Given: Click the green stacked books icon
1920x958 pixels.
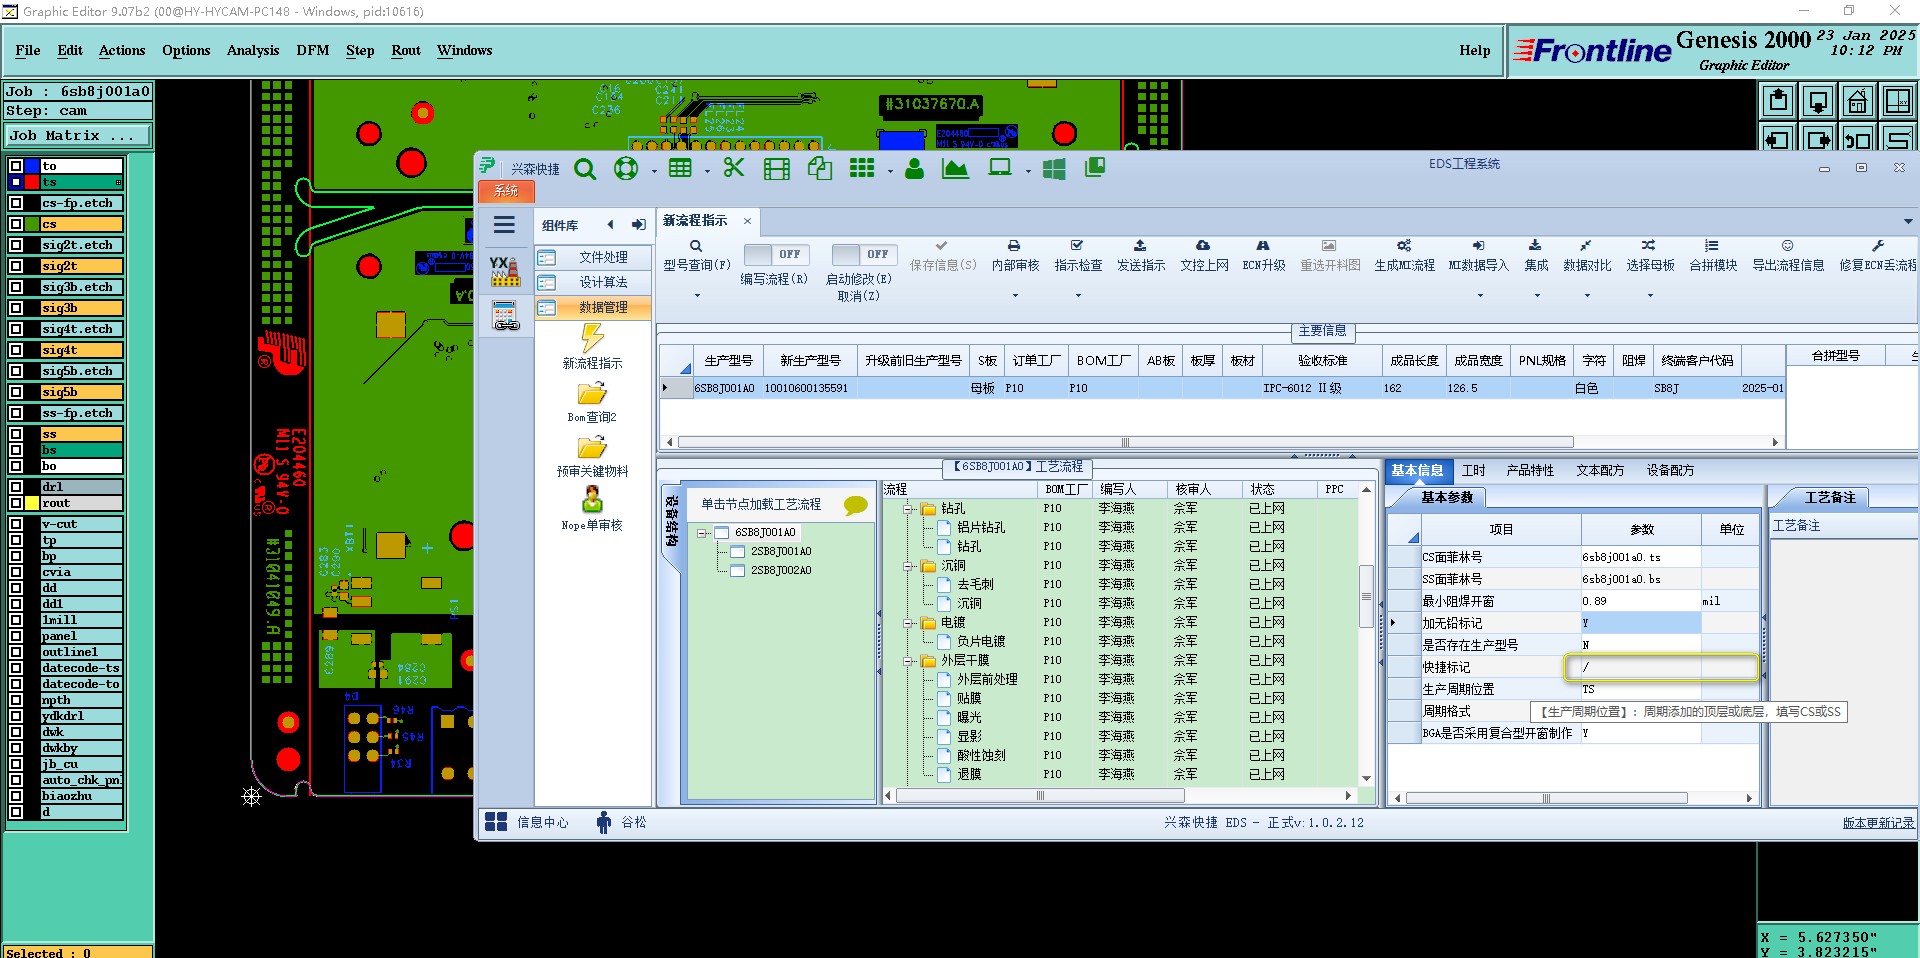Looking at the screenshot, I should tap(1095, 167).
